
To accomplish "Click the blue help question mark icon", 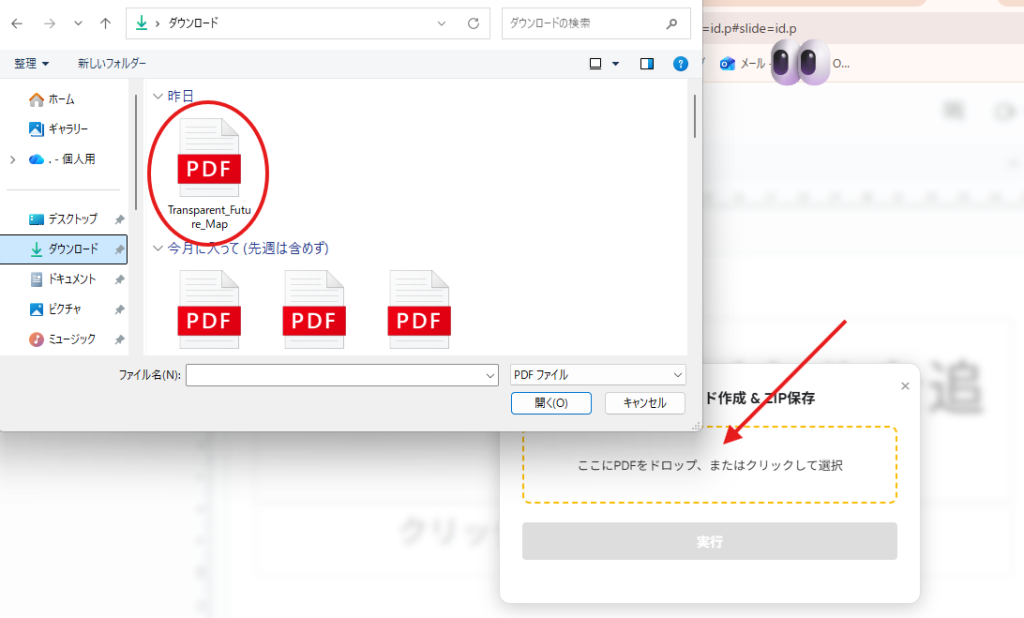I will 680,64.
